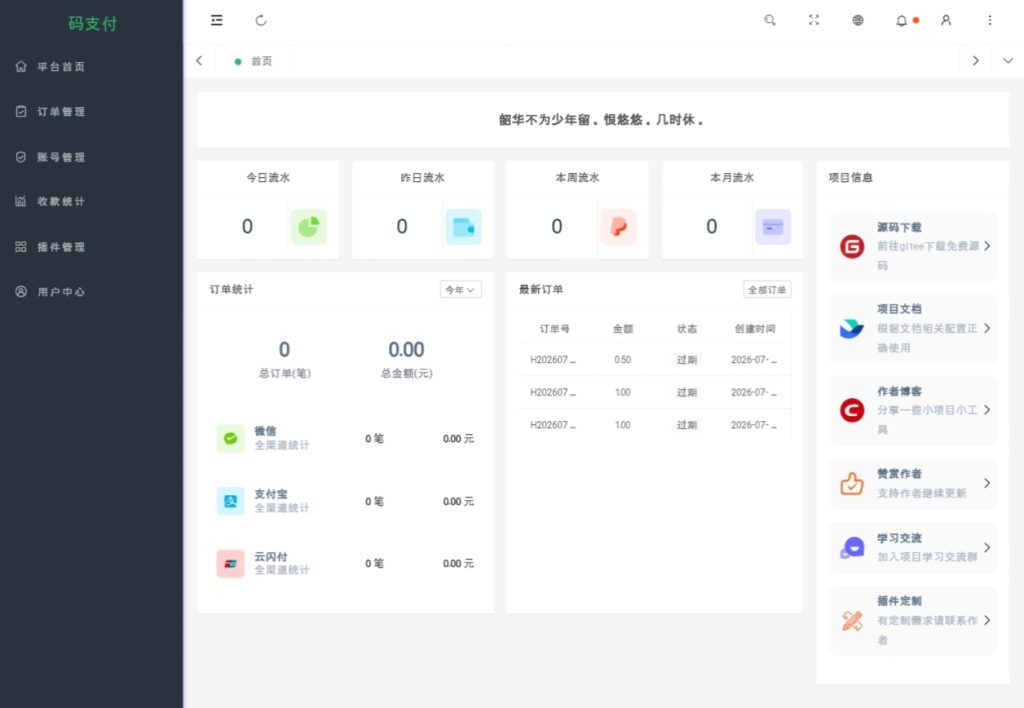The image size is (1024, 708).
Task: Collapse the sidebar with the menu fold icon
Action: 217,20
